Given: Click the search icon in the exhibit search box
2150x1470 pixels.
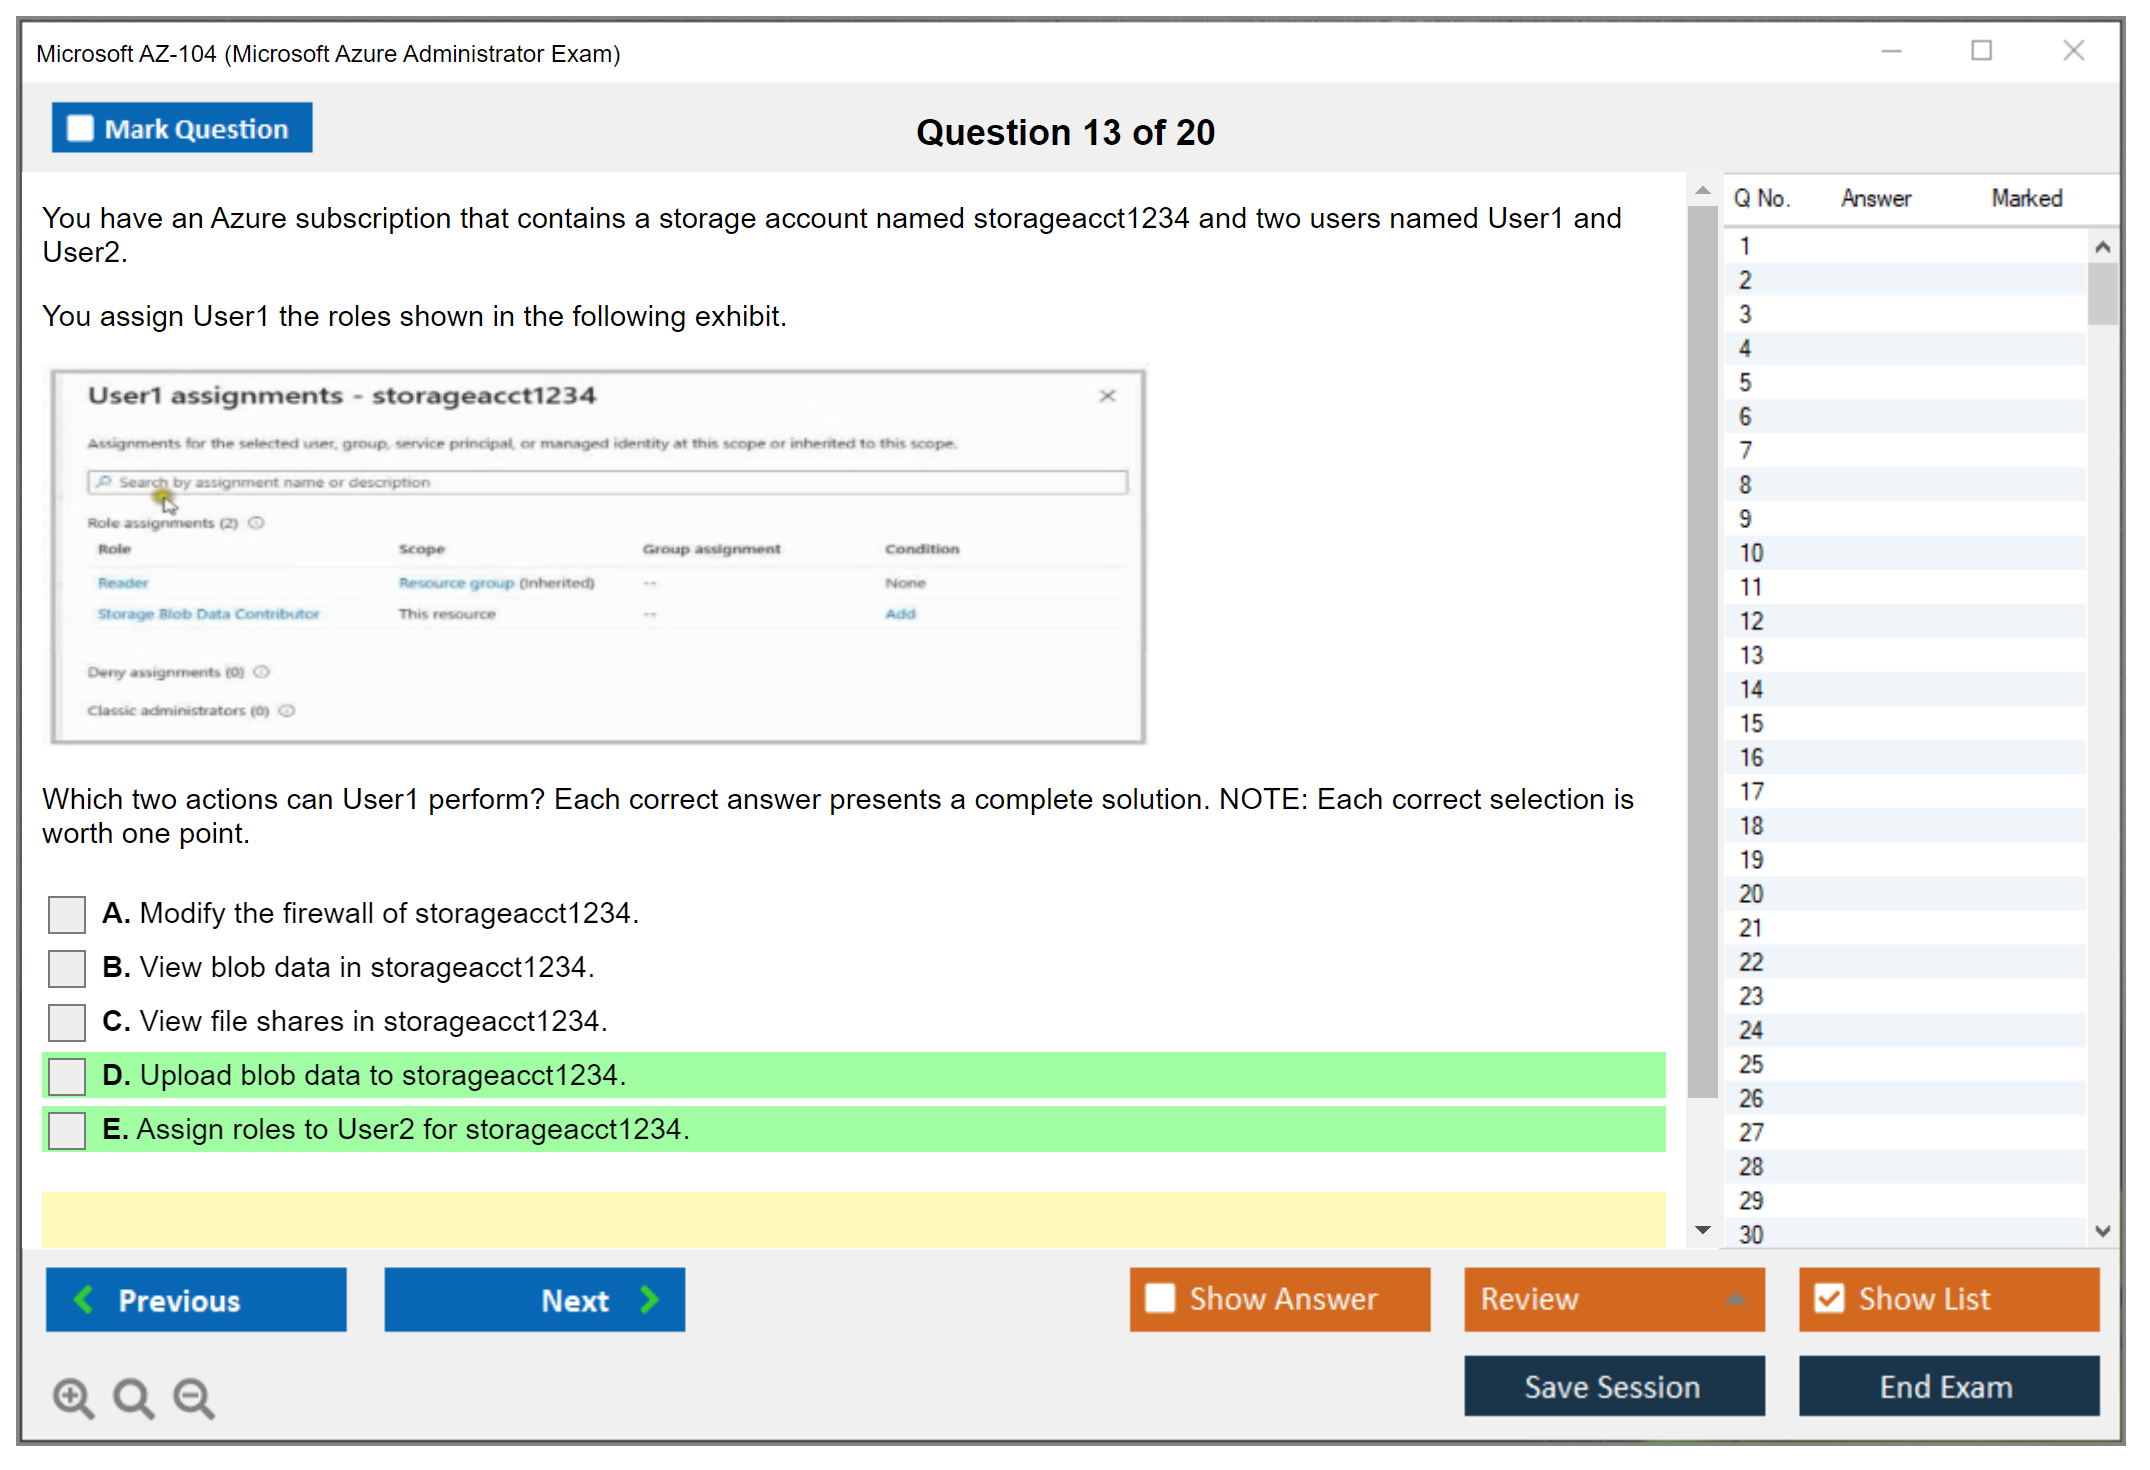Looking at the screenshot, I should point(104,482).
